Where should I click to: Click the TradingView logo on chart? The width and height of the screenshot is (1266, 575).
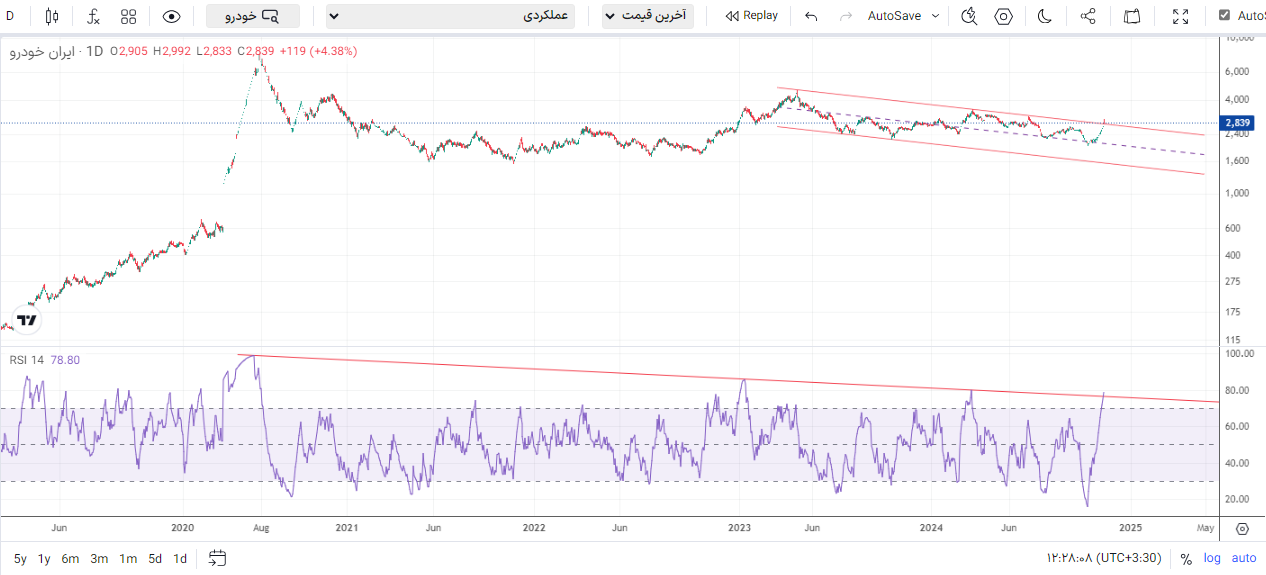pos(28,320)
